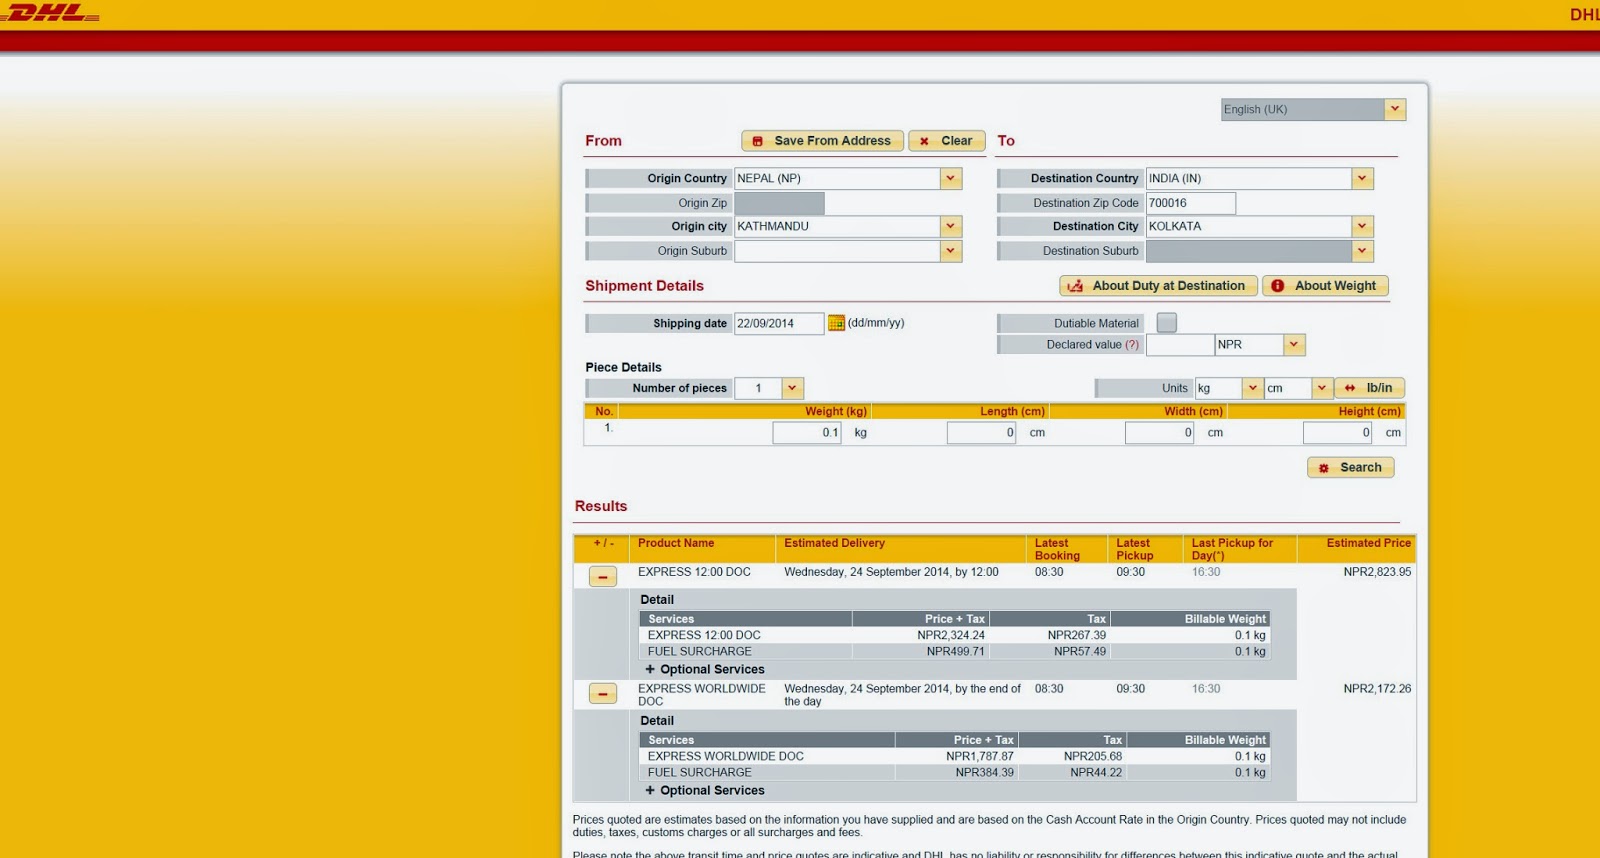Click the Piece Details heading
The width and height of the screenshot is (1600, 858).
(623, 367)
